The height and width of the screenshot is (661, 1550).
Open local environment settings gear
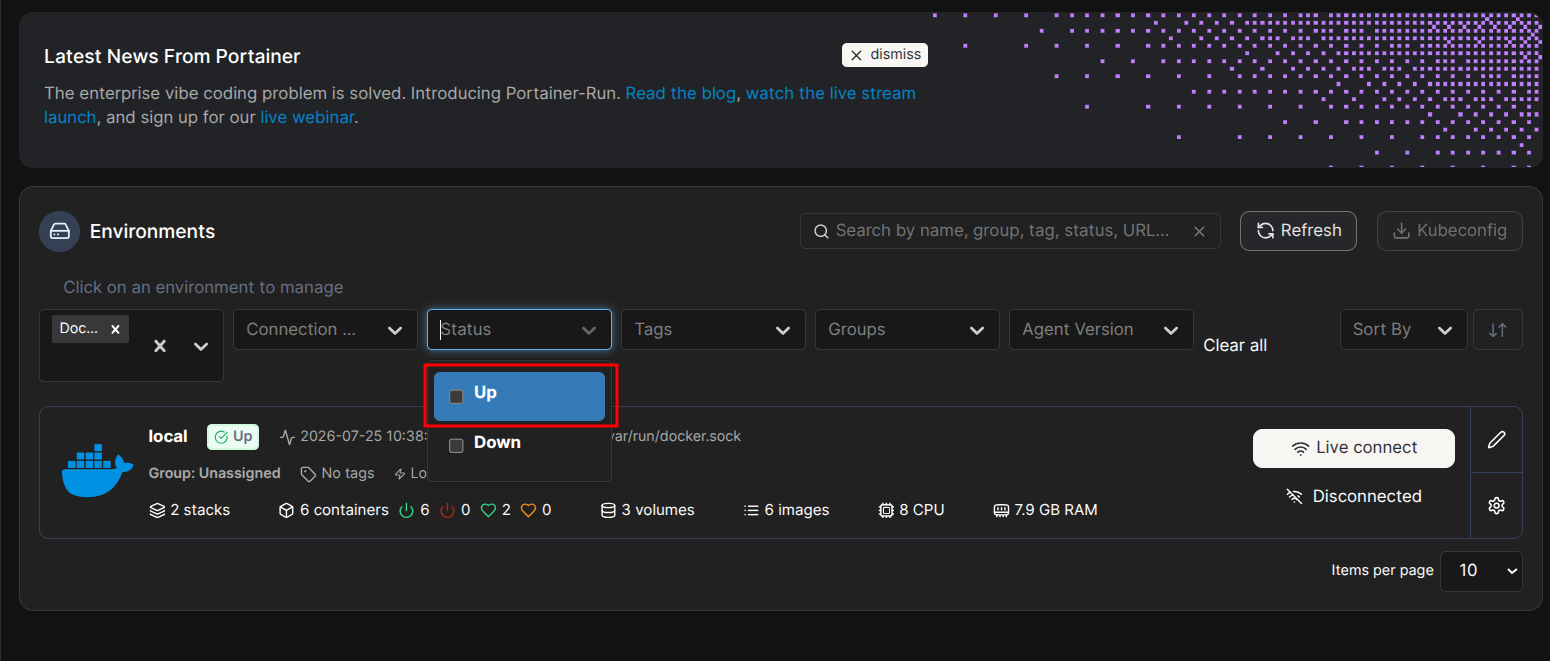pos(1497,506)
